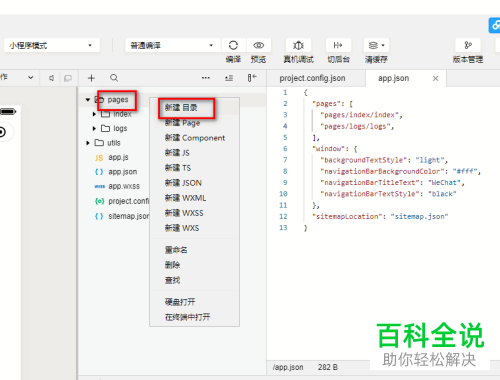Open app.wxss file in tree

(x=124, y=186)
